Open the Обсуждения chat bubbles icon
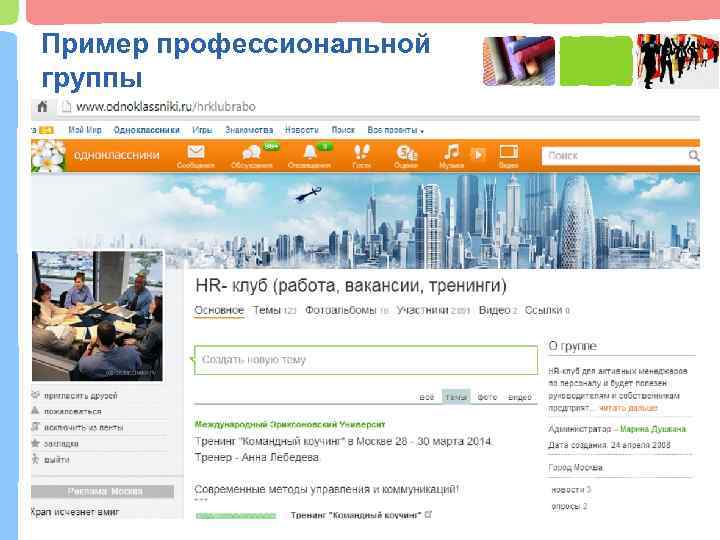The image size is (720, 540). click(x=251, y=152)
